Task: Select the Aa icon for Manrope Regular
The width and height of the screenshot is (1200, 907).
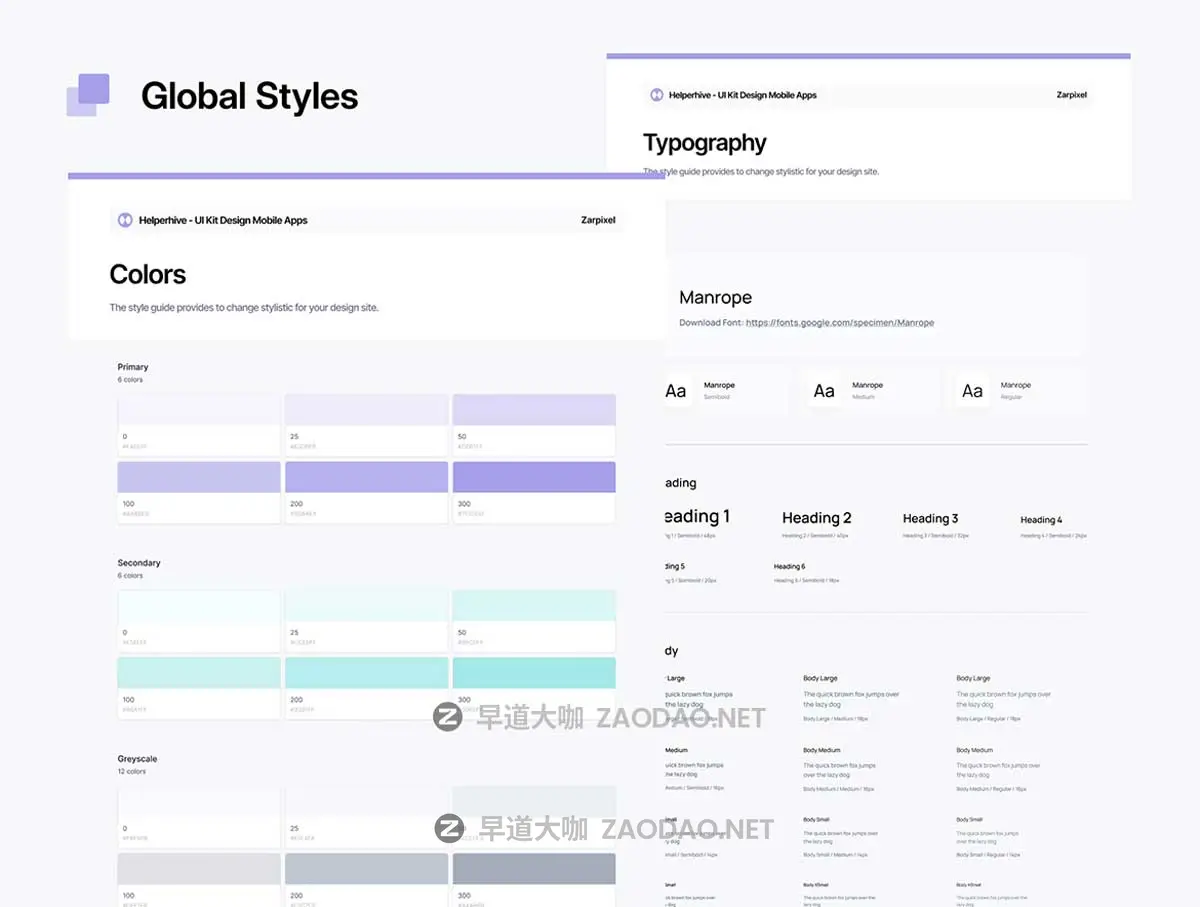Action: click(972, 391)
